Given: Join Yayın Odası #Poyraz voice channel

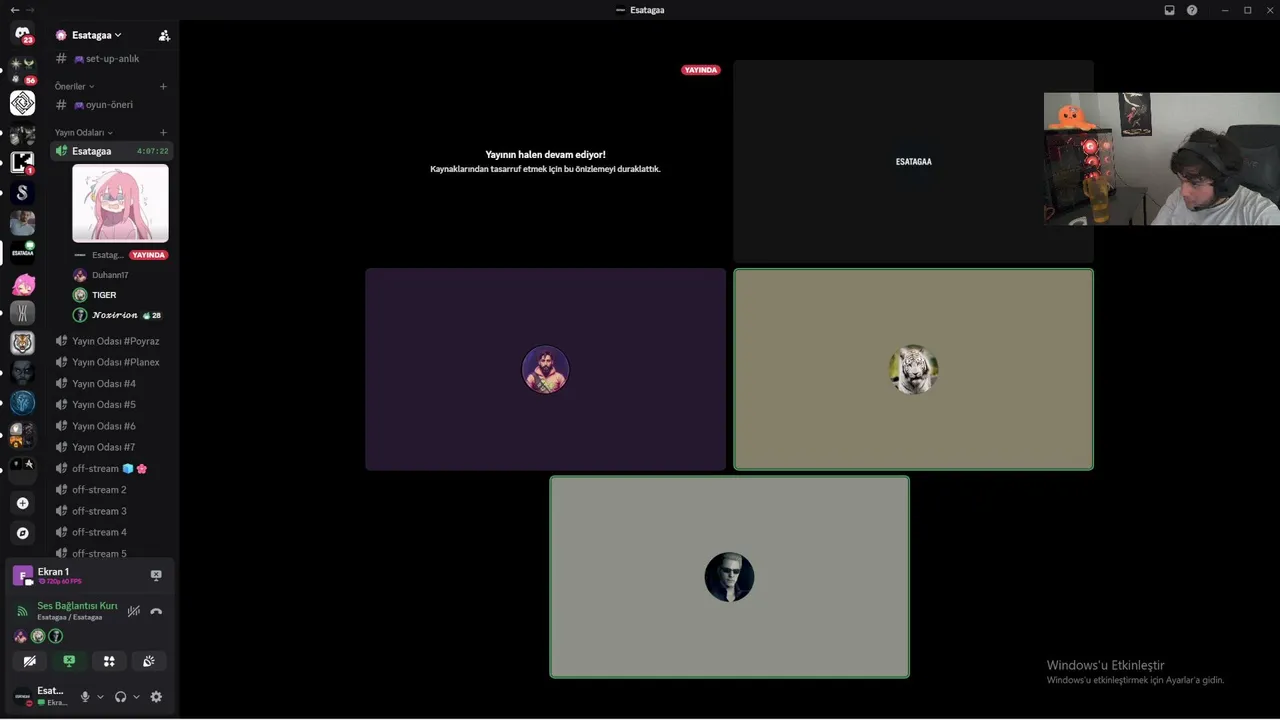Looking at the screenshot, I should point(112,341).
